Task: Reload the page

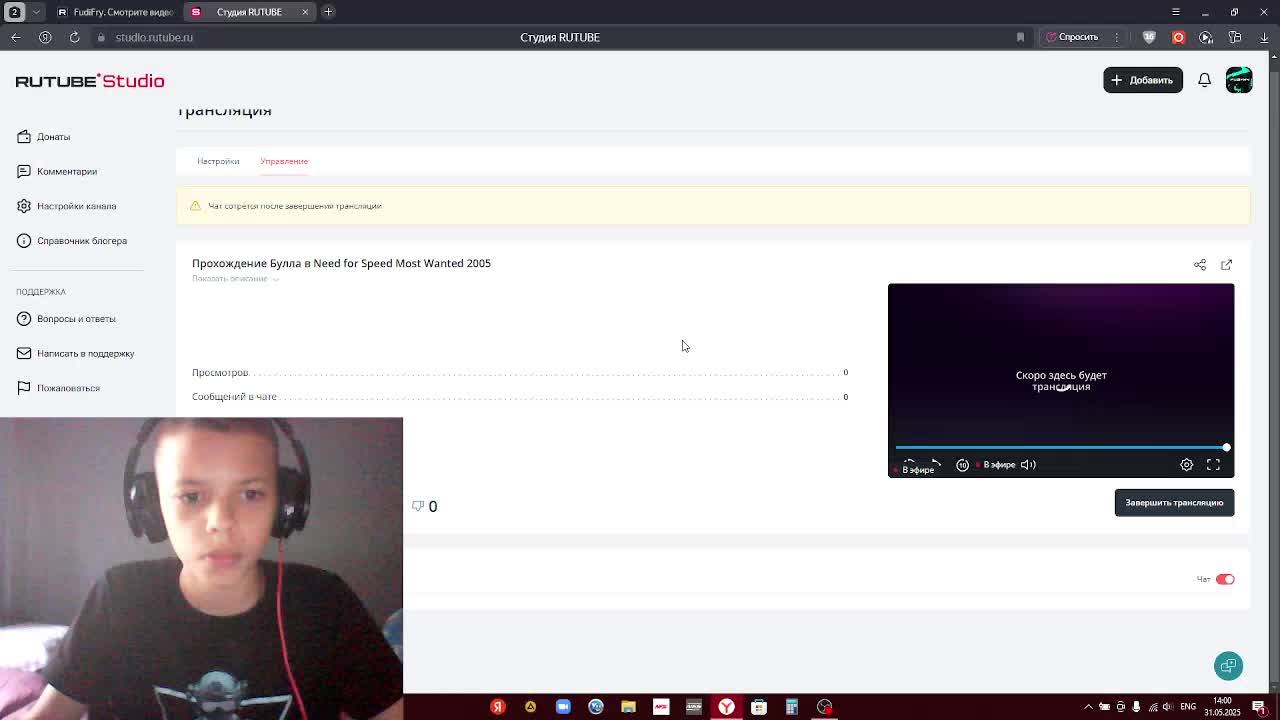Action: point(74,37)
